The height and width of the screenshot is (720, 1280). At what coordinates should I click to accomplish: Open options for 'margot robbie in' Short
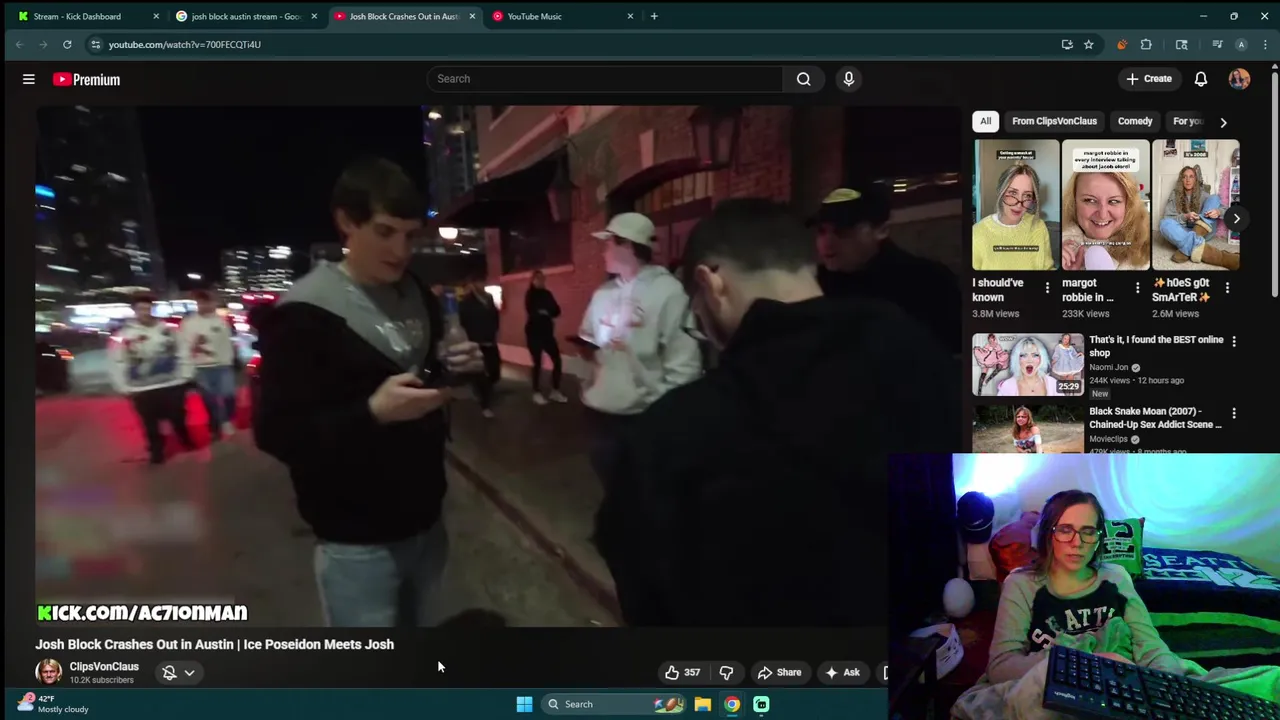[x=1137, y=288]
